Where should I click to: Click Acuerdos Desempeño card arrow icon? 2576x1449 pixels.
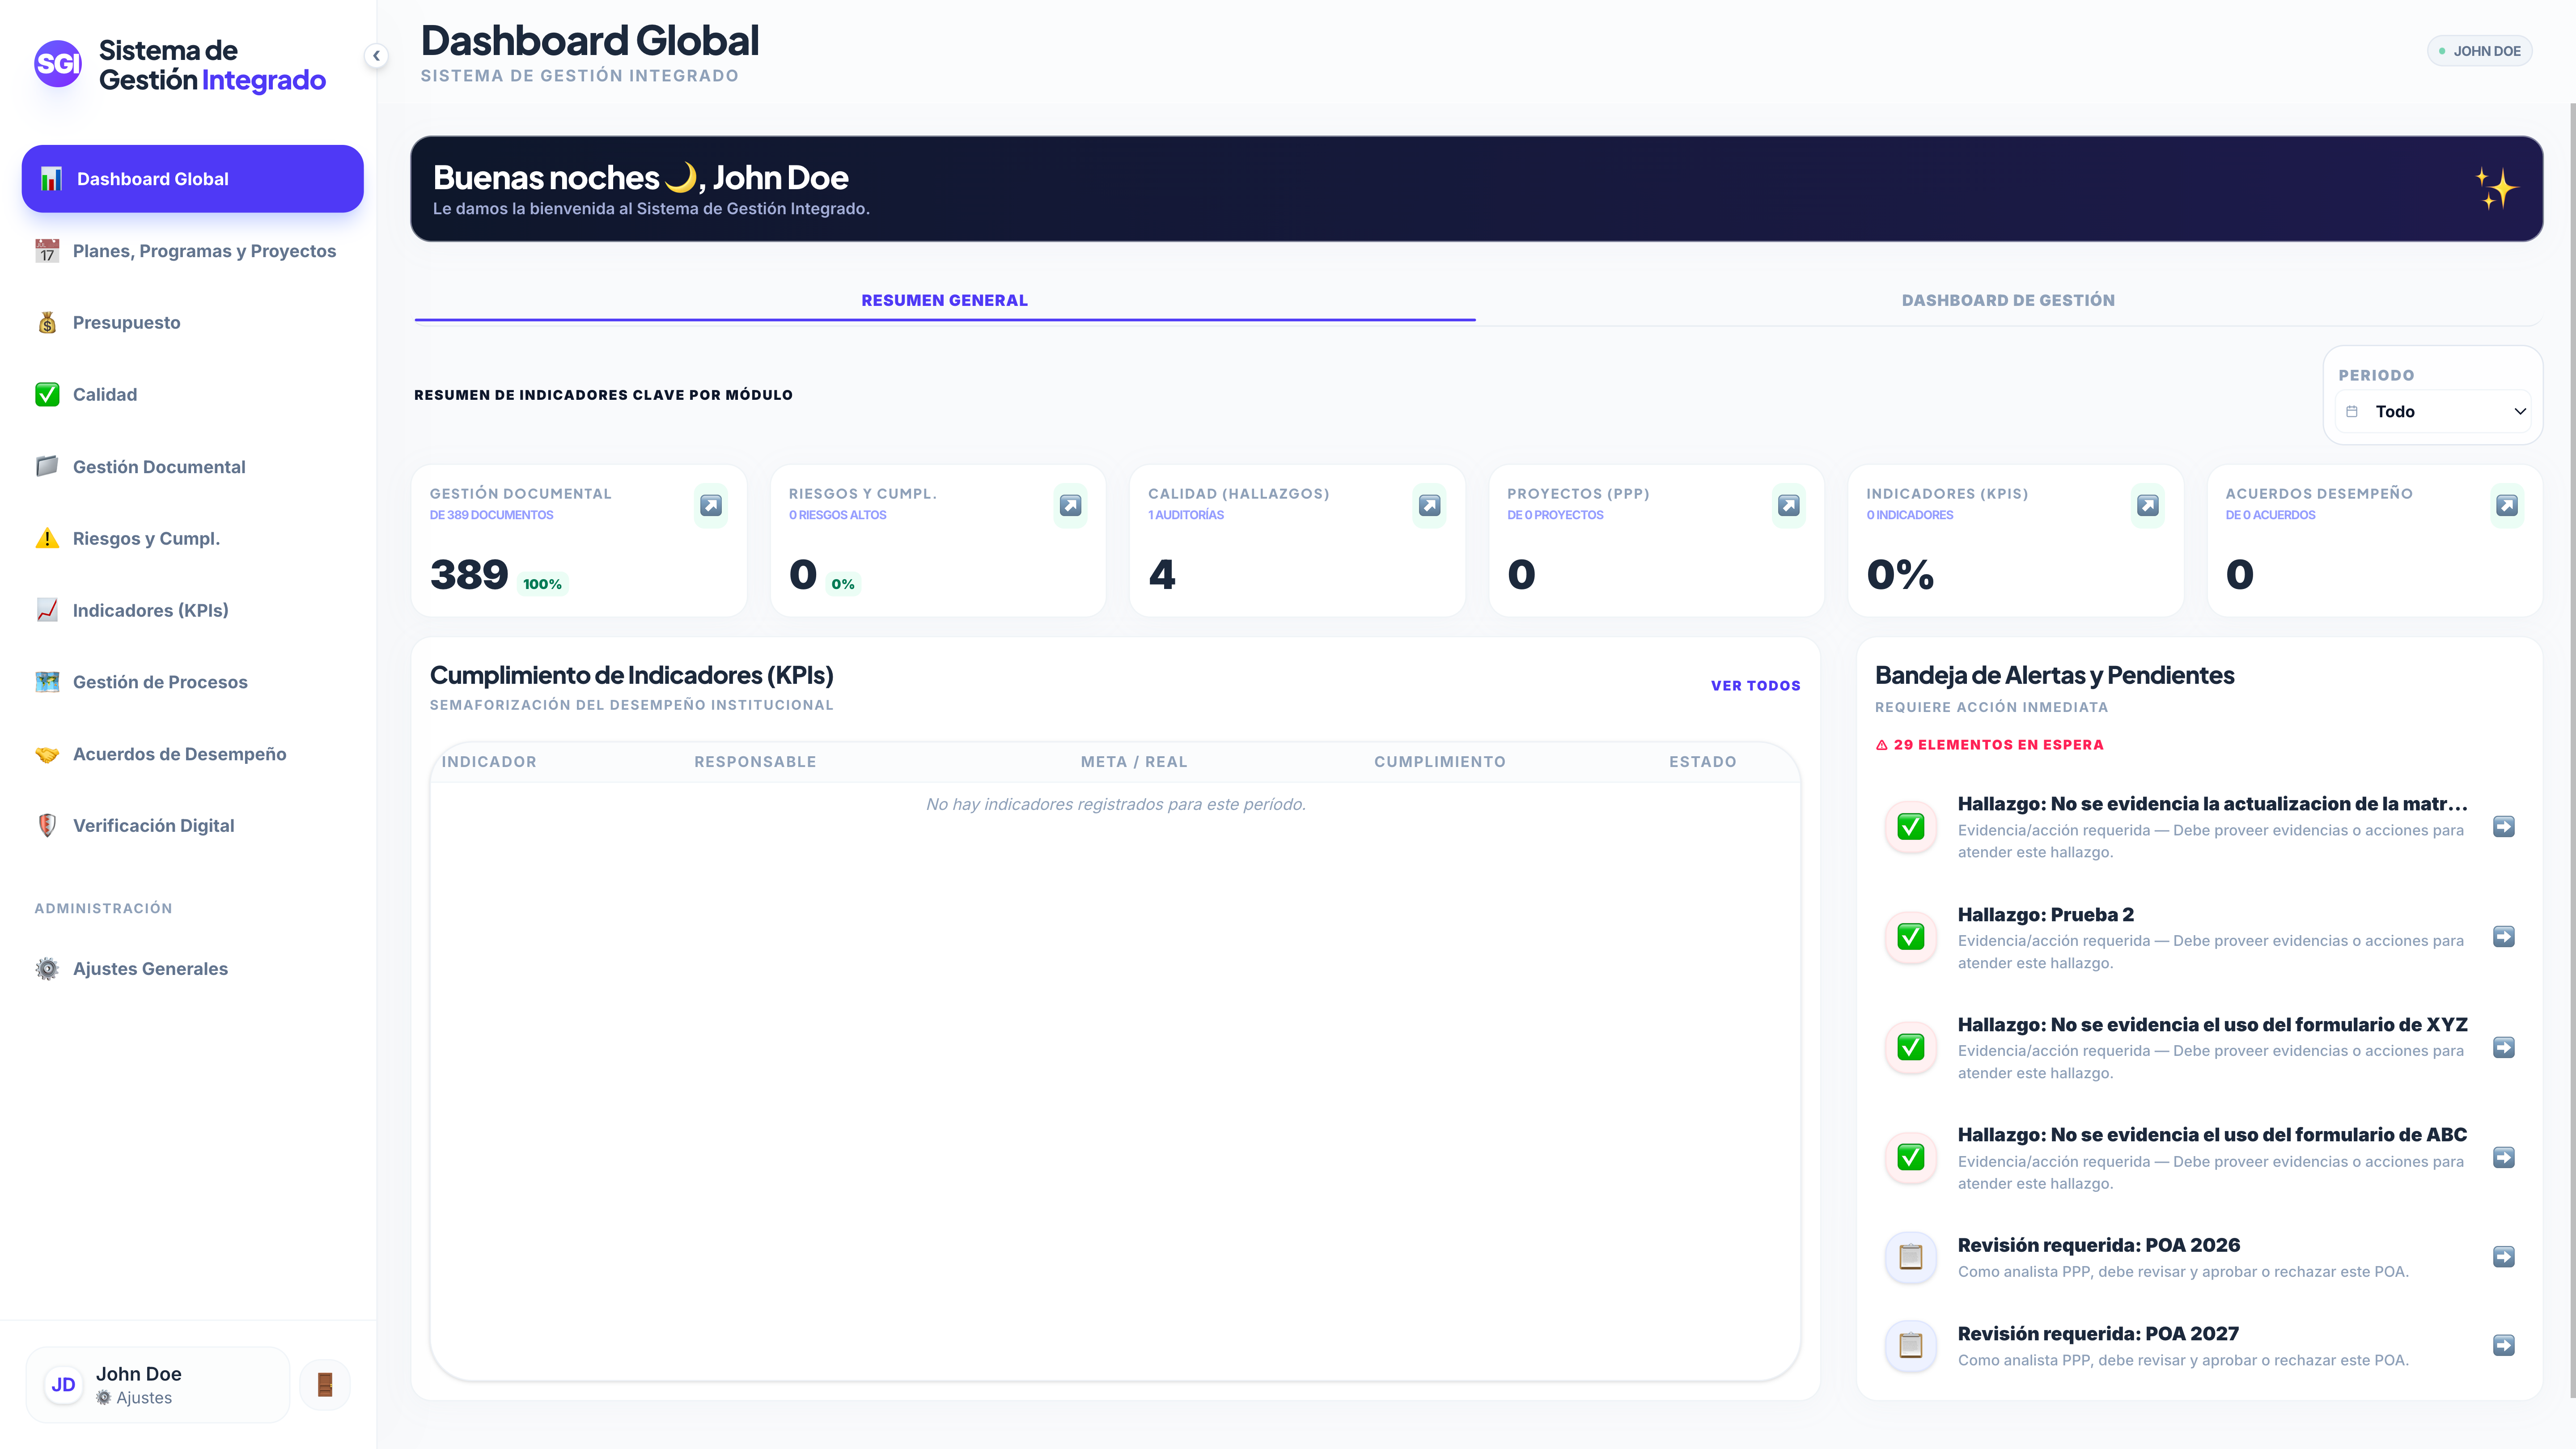(2506, 505)
